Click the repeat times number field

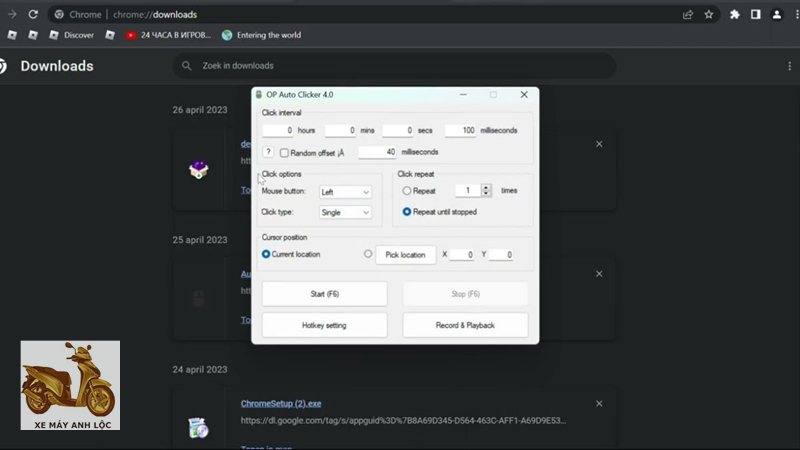tap(468, 191)
